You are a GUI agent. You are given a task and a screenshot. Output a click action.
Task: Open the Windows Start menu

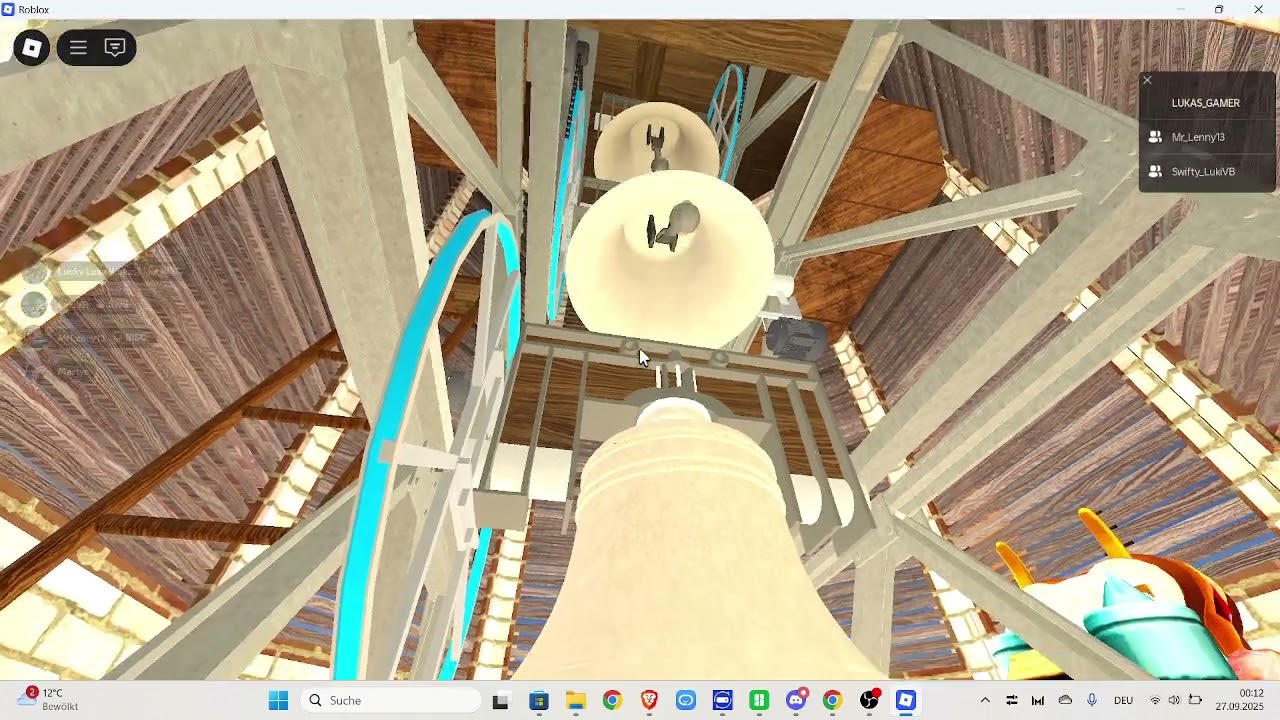pyautogui.click(x=278, y=701)
